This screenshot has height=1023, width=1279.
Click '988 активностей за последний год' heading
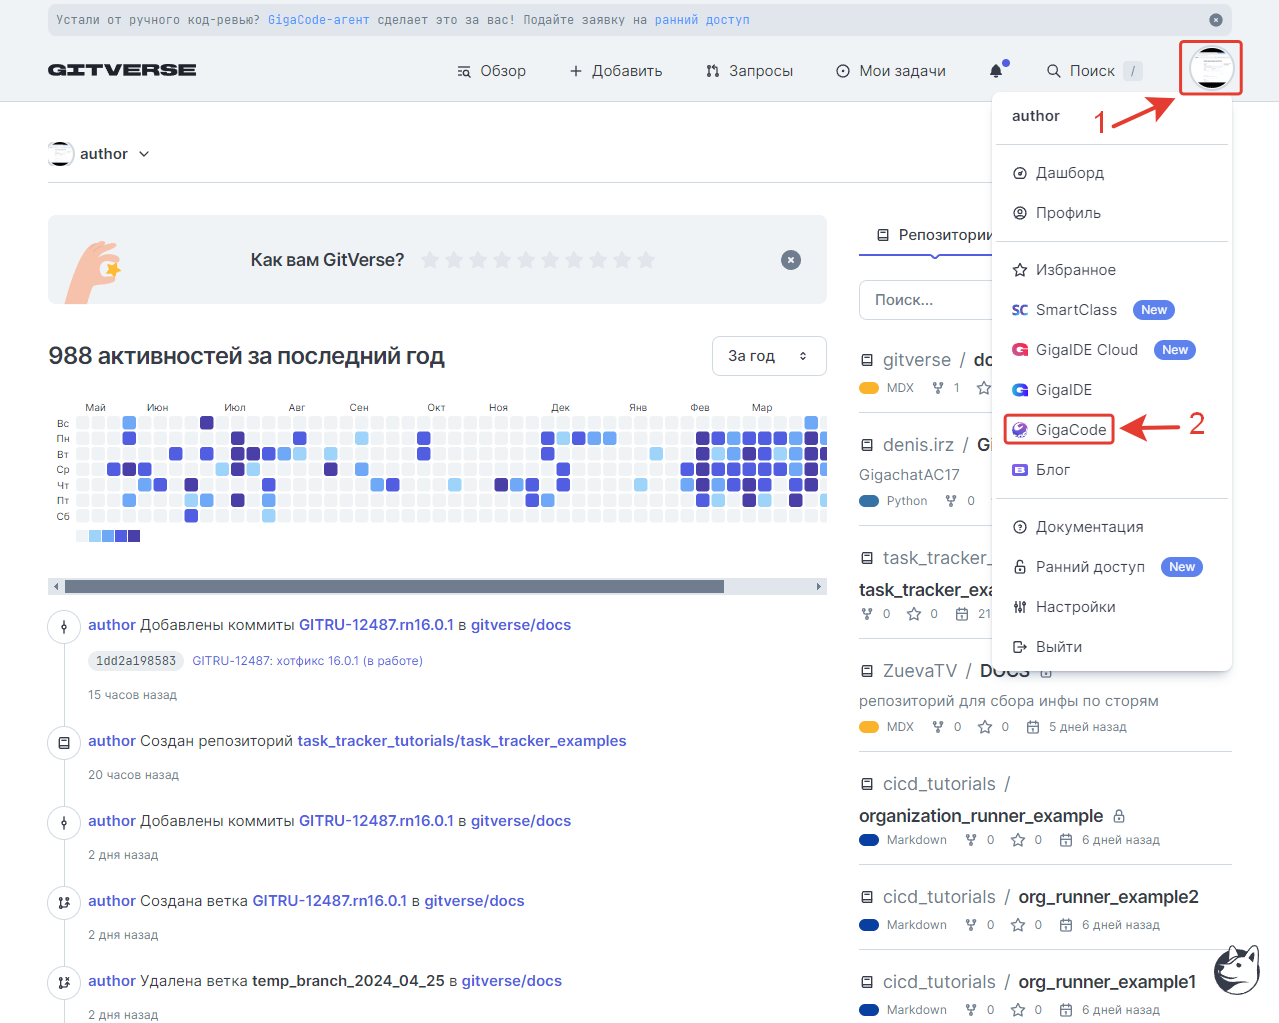coord(246,356)
